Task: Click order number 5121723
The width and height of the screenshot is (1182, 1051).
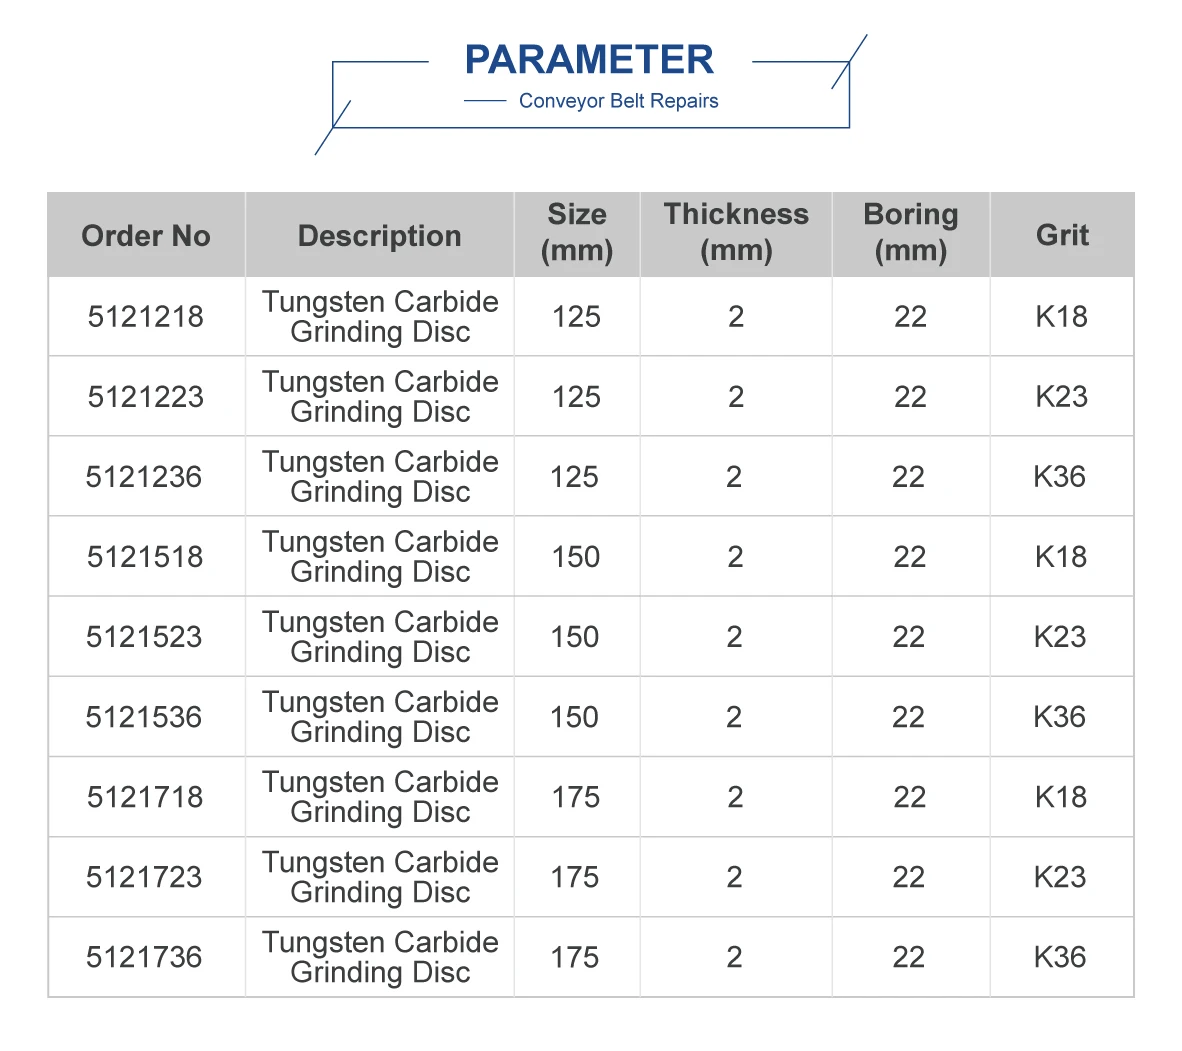Action: point(144,877)
